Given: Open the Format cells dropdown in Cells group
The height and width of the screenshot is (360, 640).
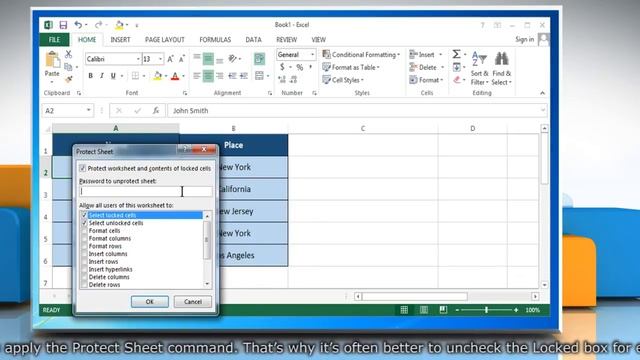Looking at the screenshot, I should [x=426, y=80].
